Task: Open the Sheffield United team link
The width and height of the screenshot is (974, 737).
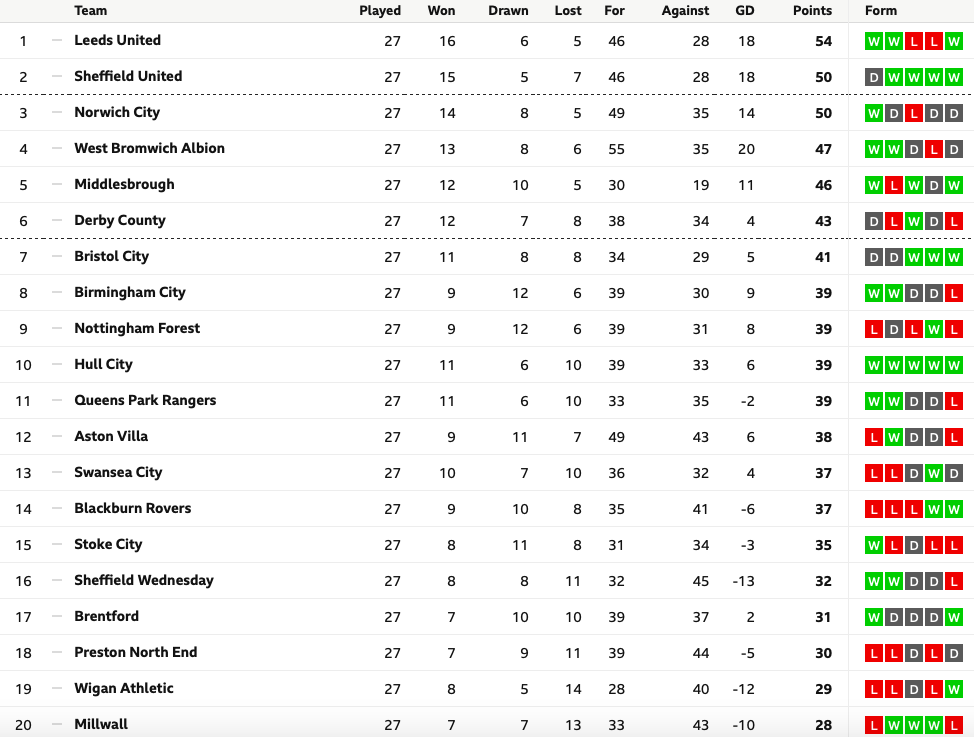Action: click(x=128, y=76)
